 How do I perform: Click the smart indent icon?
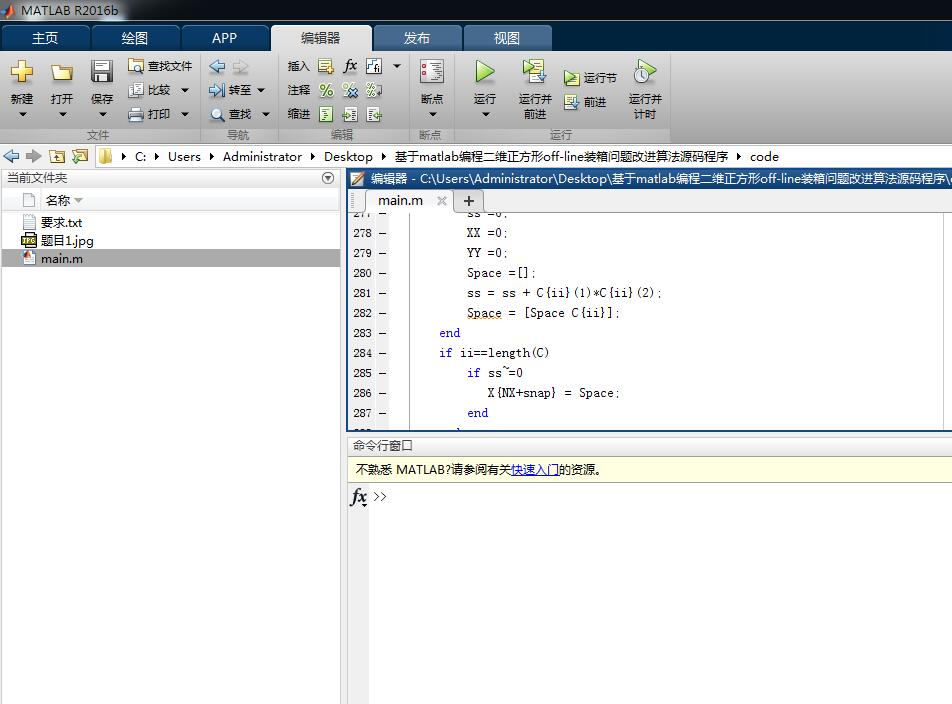[326, 114]
